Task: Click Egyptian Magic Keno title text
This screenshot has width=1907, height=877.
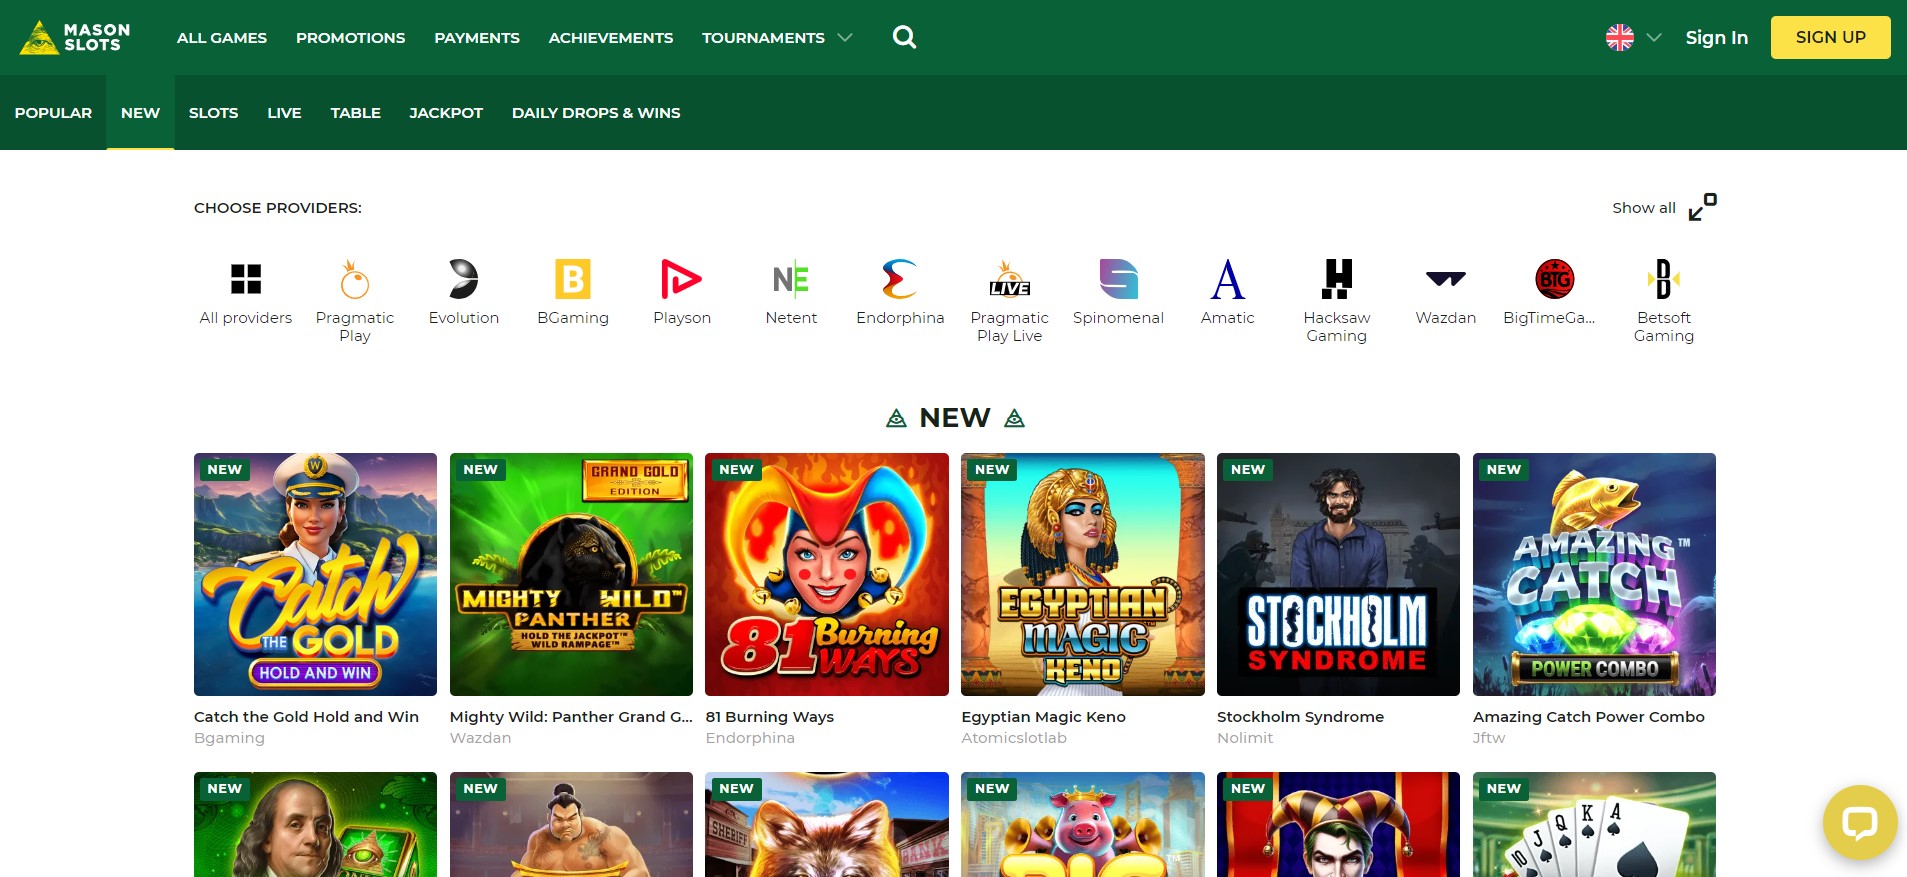Action: pos(1043,716)
